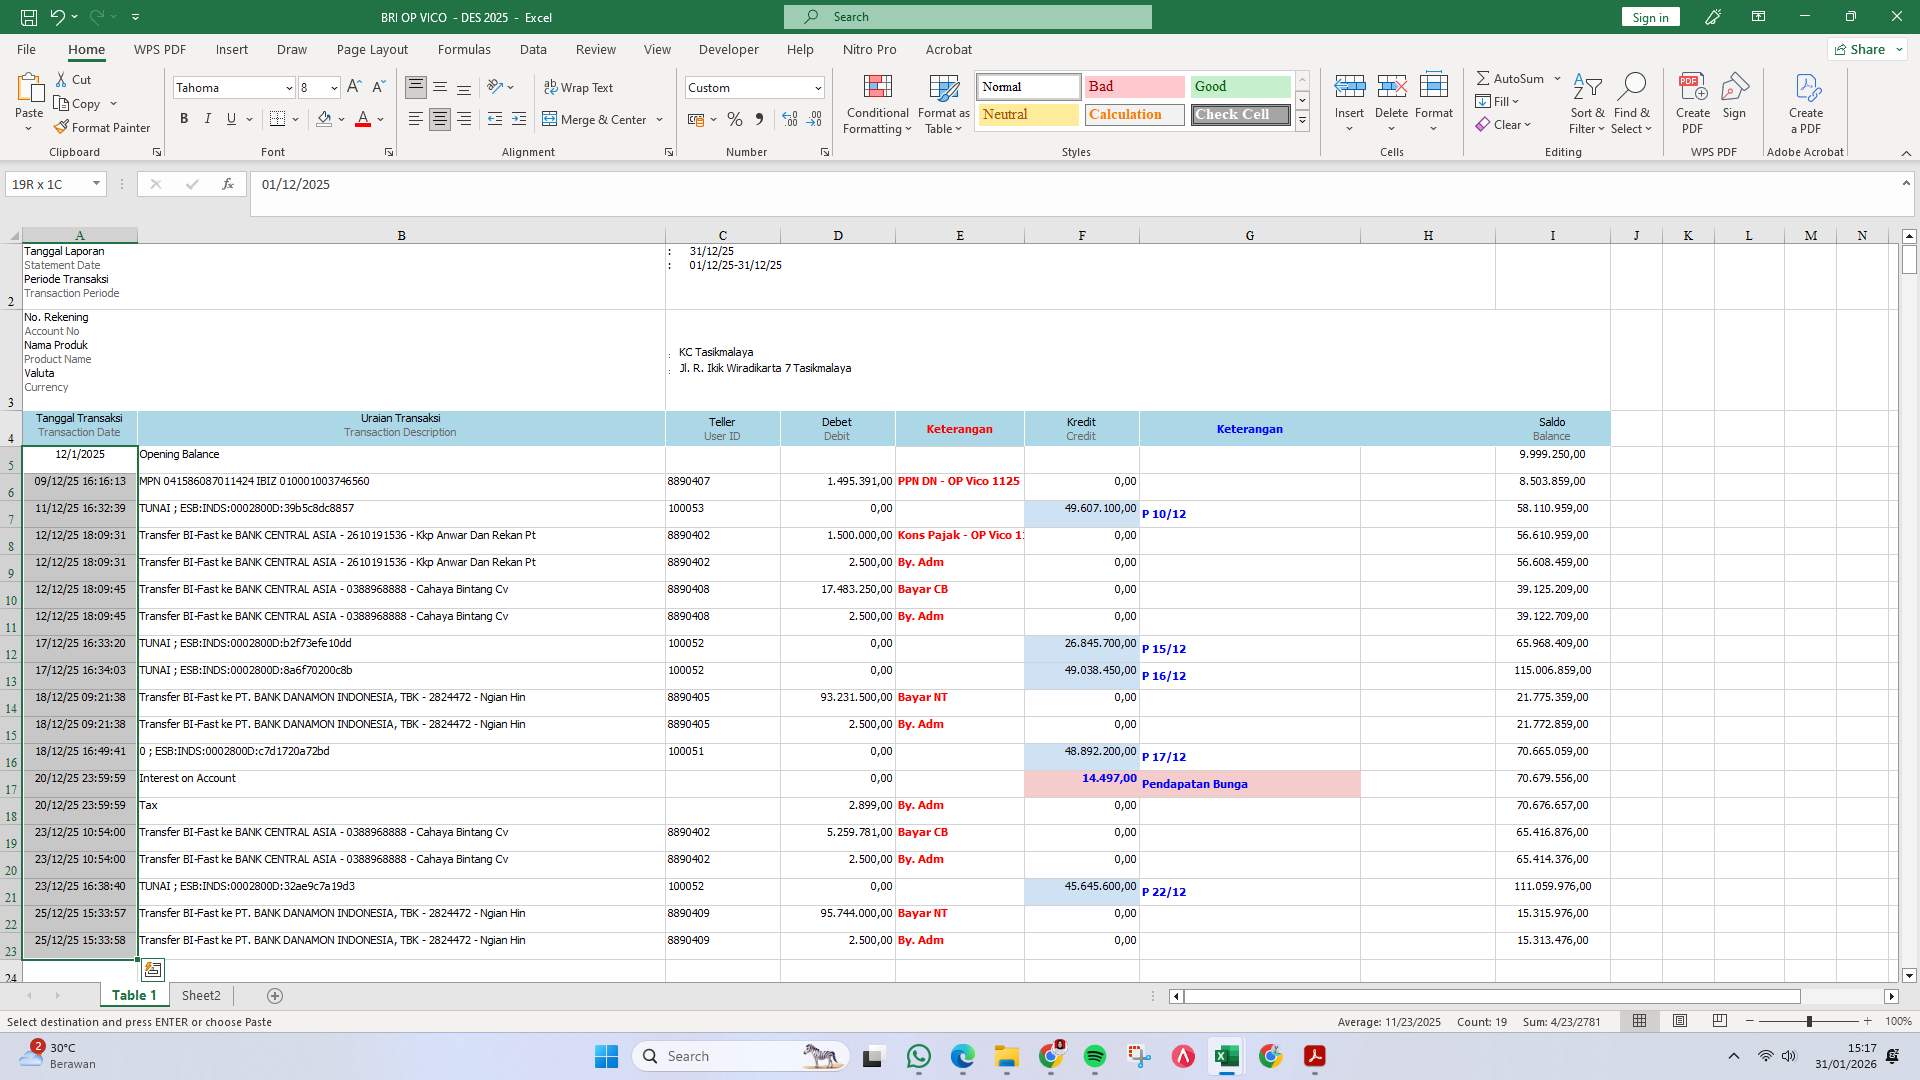Switch to the Formulas ribbon tab

tap(464, 49)
